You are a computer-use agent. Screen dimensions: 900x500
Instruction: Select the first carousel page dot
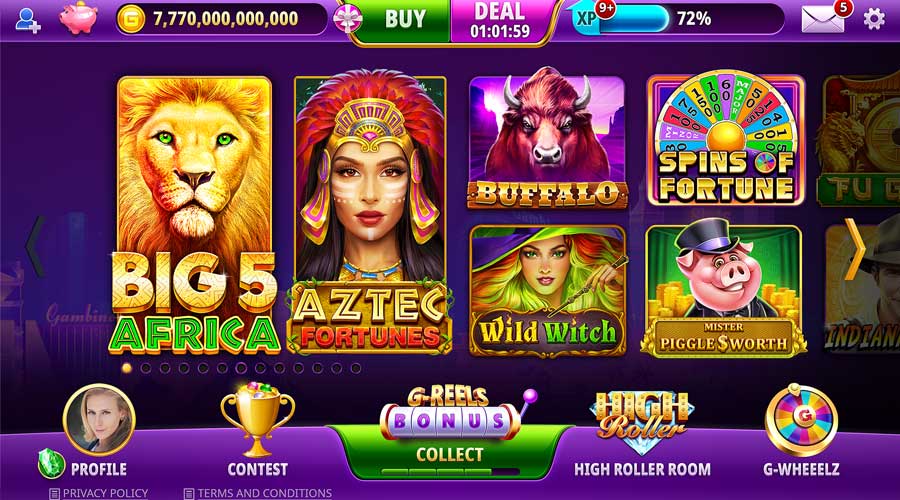[127, 368]
